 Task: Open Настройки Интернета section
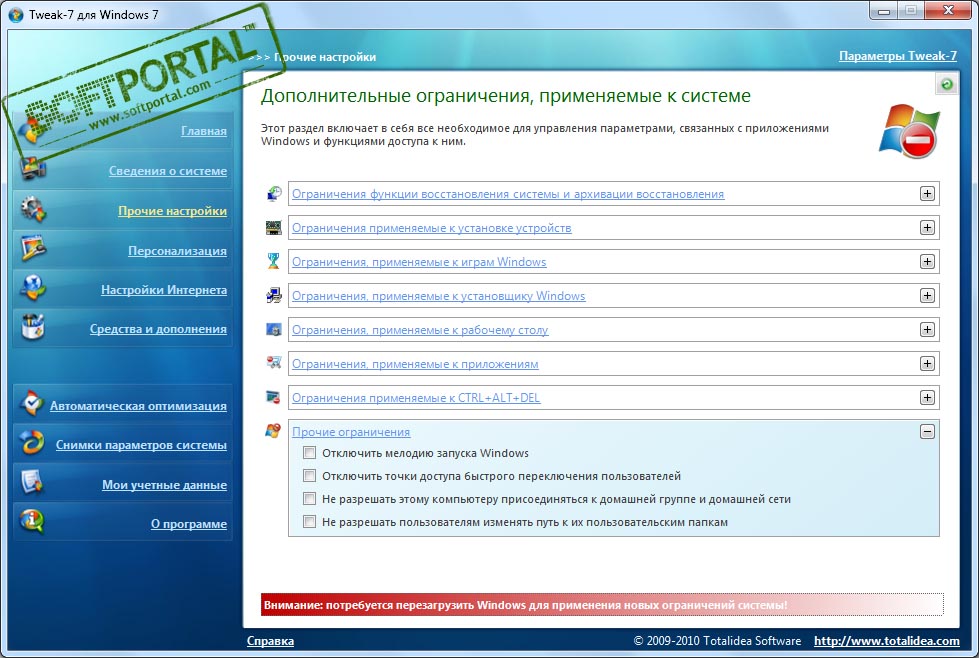(x=164, y=290)
